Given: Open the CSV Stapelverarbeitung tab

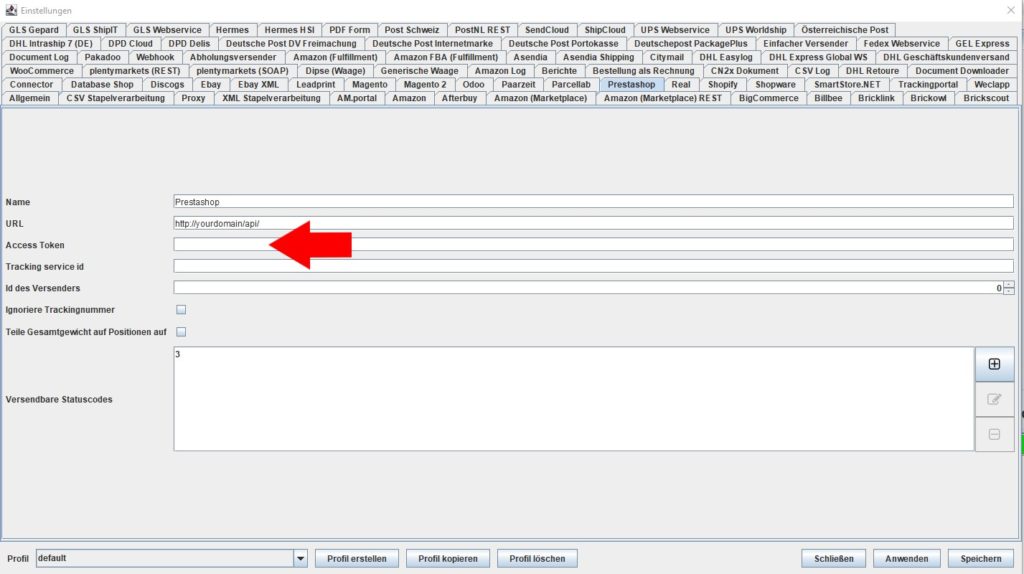Looking at the screenshot, I should pos(116,98).
